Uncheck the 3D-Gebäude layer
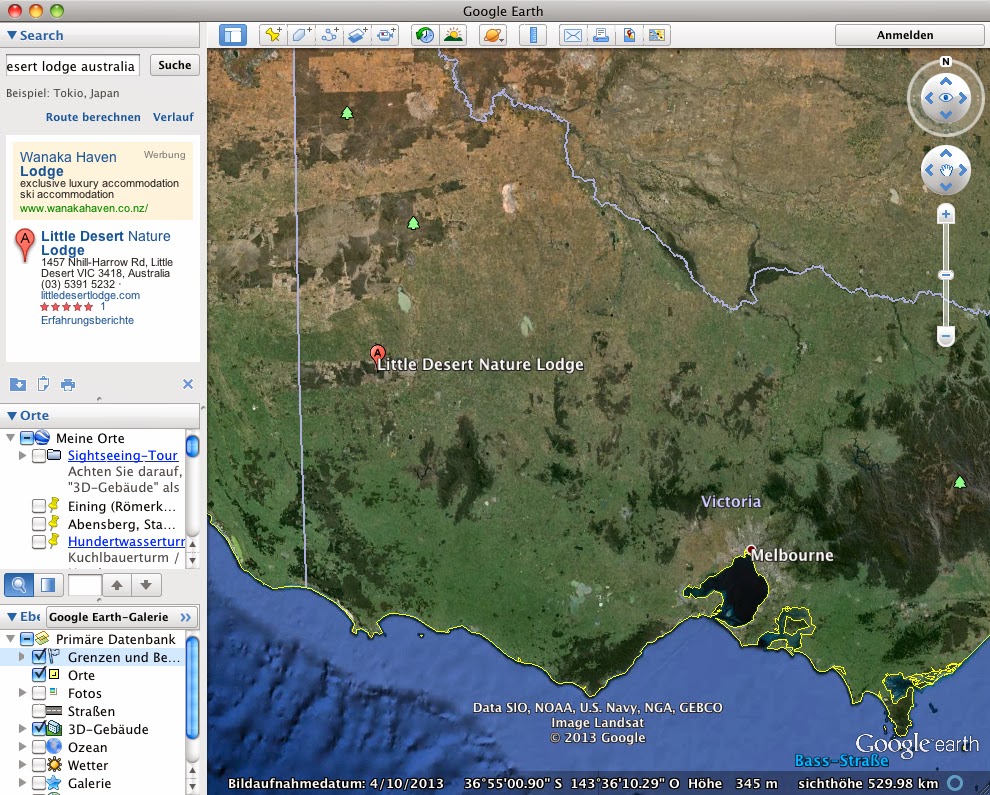The height and width of the screenshot is (795, 990). coord(39,729)
